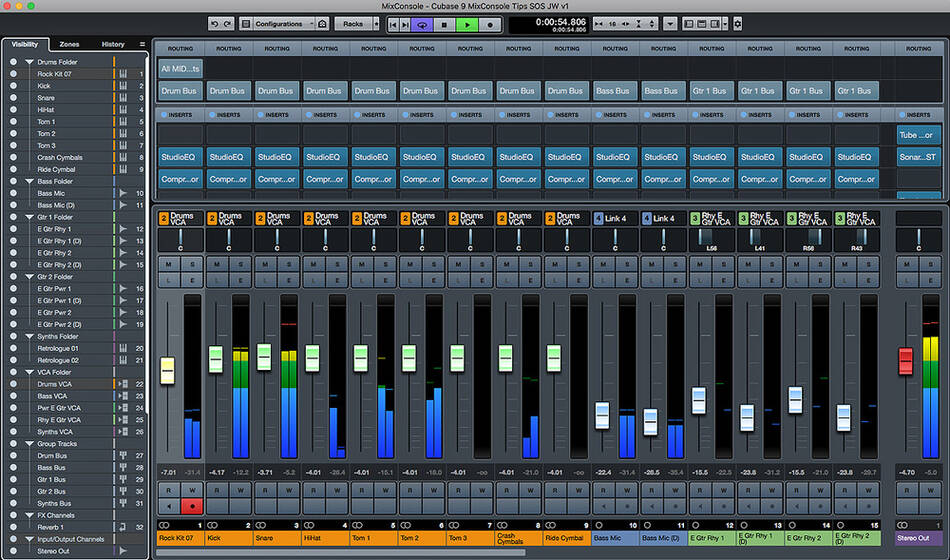
Task: Toggle visibility dot for Snare track
Action: pyautogui.click(x=13, y=98)
